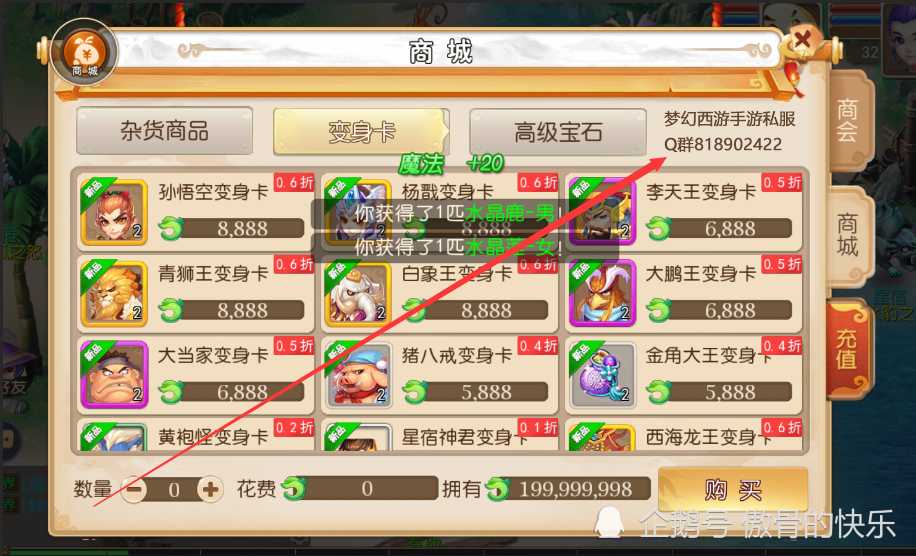Select the 西海龙王变身卡 item row

684,436
